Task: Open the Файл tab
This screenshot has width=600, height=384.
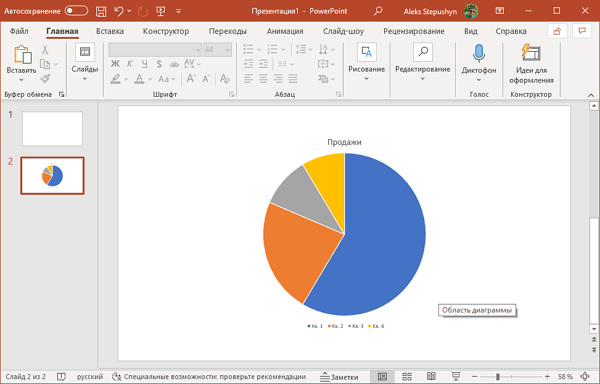Action: coord(19,31)
